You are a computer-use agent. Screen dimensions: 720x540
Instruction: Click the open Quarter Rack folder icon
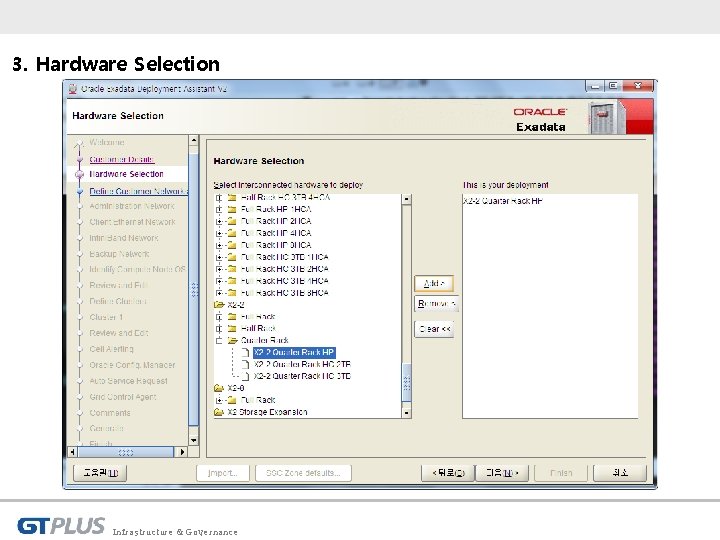click(x=232, y=341)
